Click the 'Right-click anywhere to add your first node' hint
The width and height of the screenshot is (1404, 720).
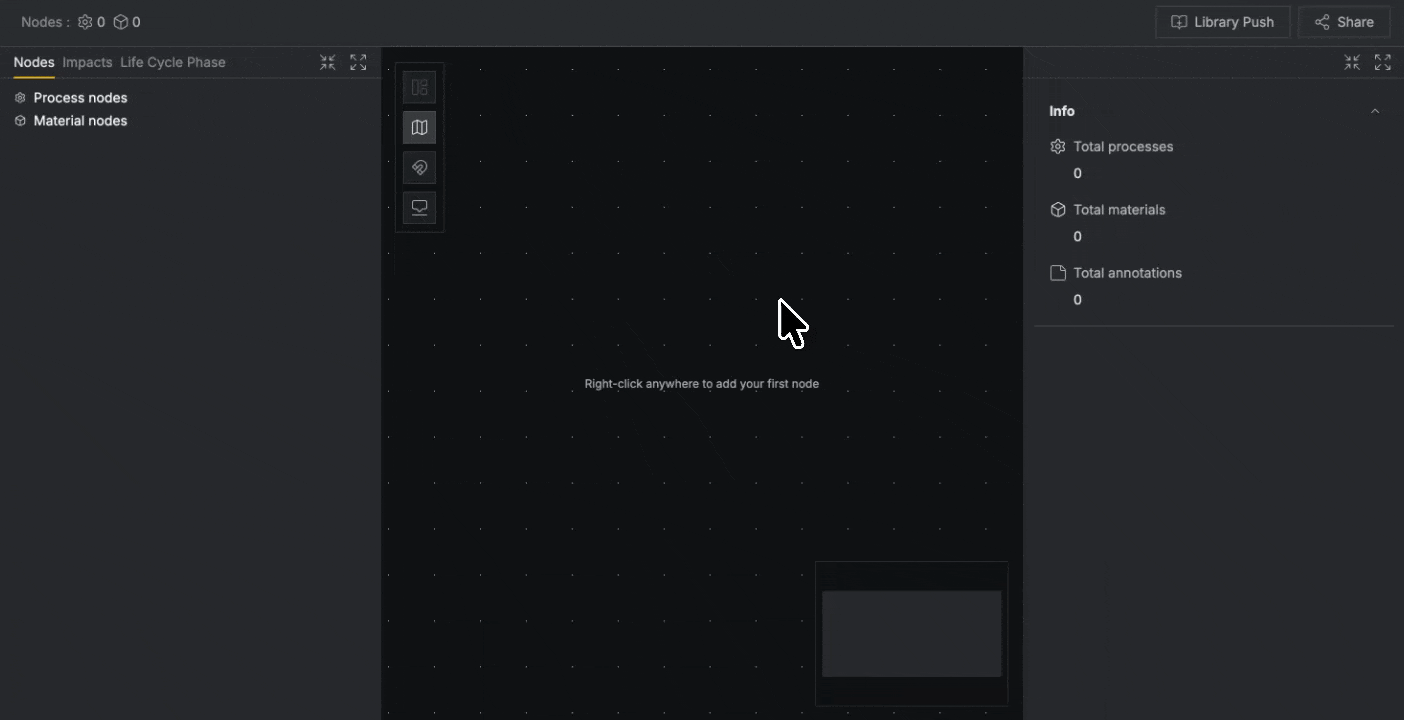(702, 384)
